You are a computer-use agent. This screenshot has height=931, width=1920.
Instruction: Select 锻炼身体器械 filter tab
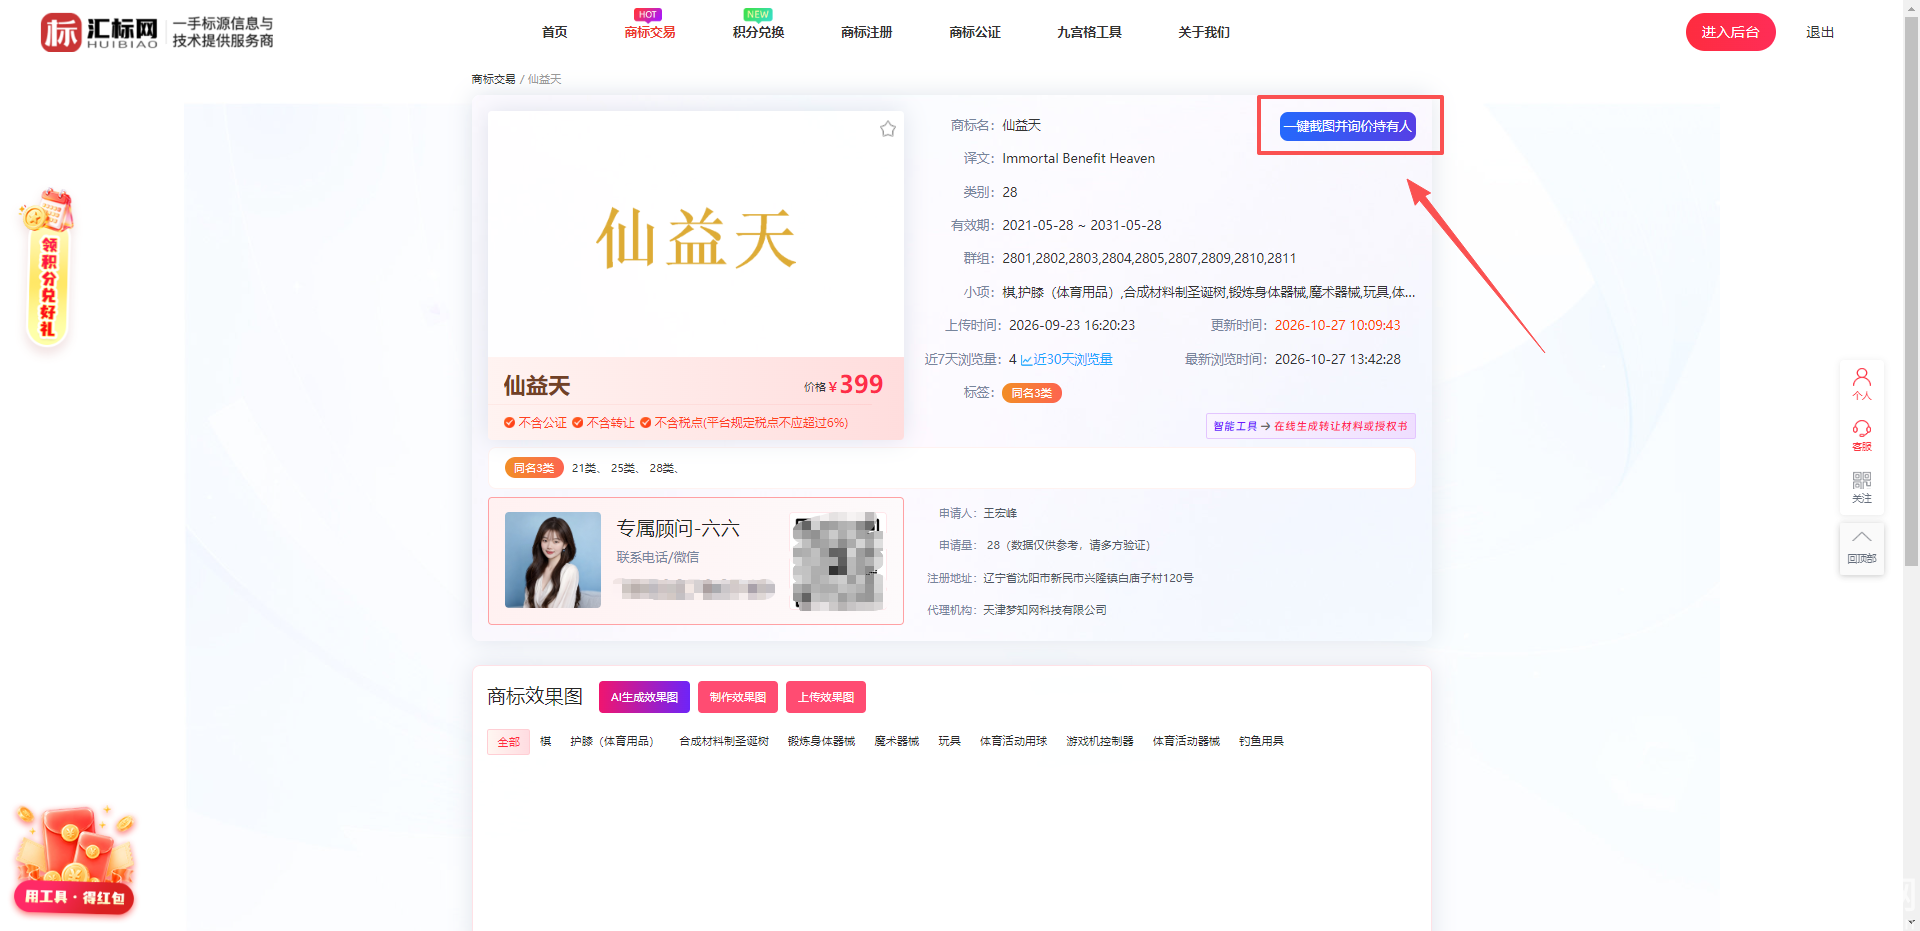pos(821,741)
